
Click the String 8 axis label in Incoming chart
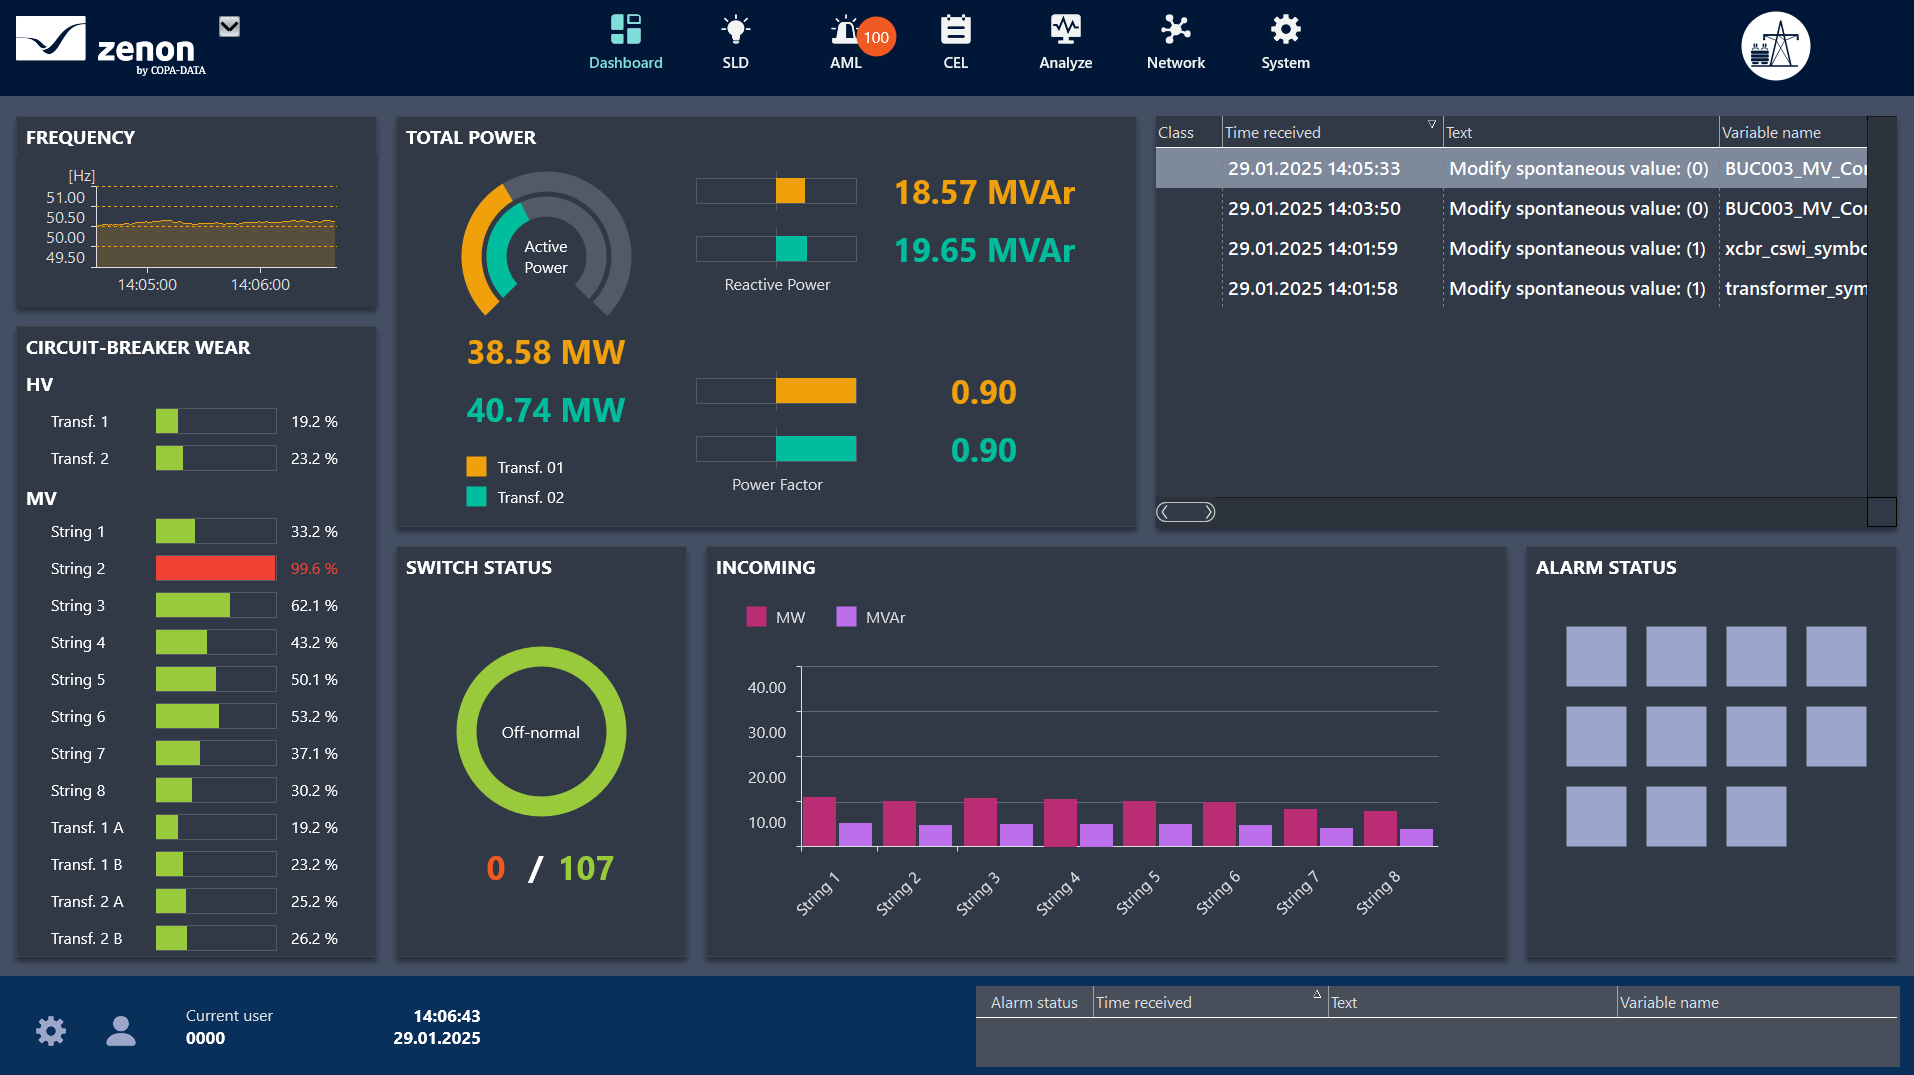pyautogui.click(x=1378, y=893)
